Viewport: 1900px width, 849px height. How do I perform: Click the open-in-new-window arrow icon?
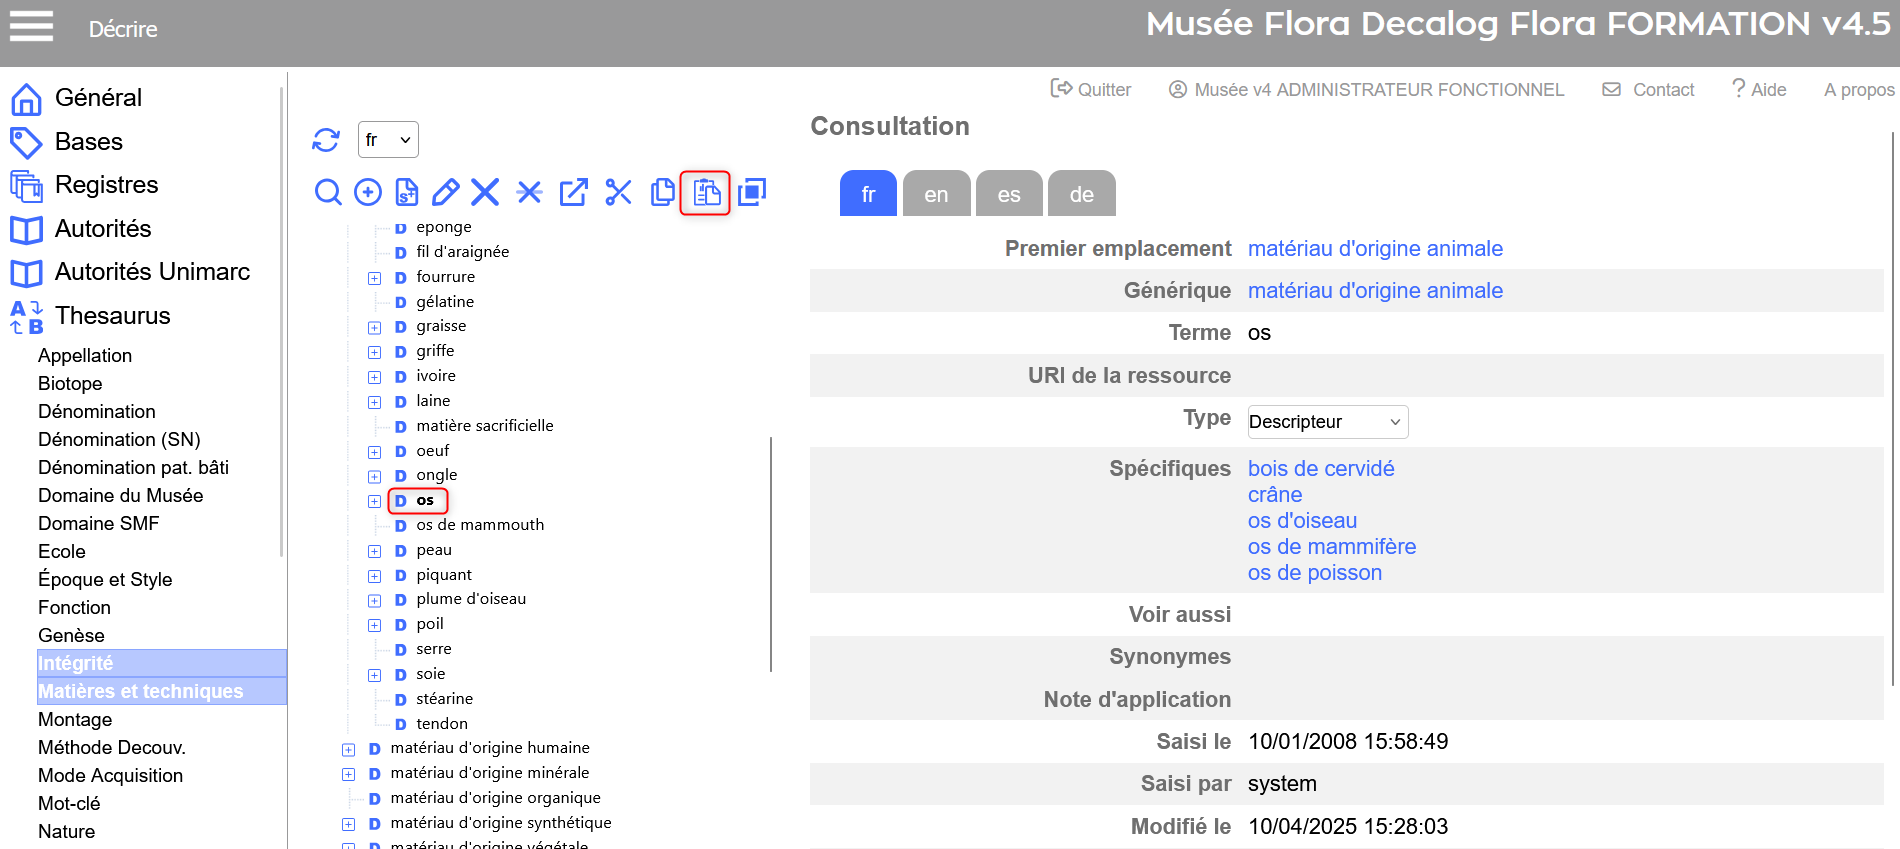pyautogui.click(x=574, y=192)
